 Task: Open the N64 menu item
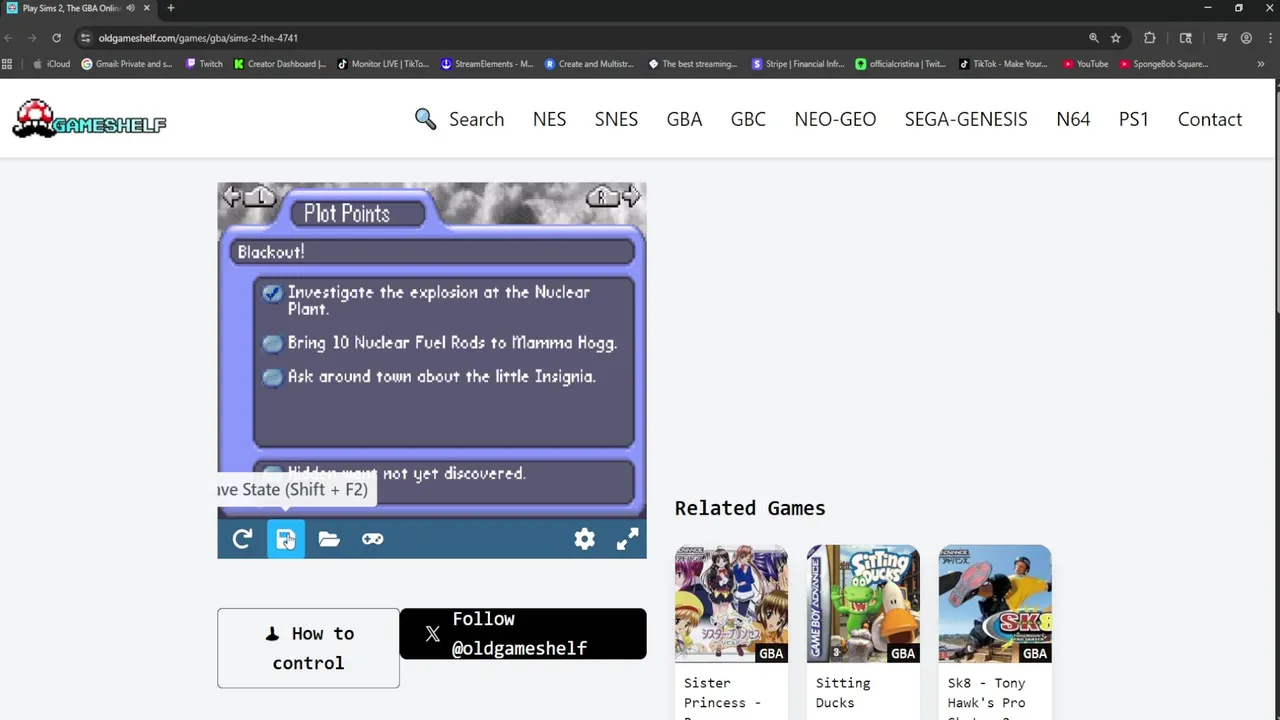pos(1073,119)
